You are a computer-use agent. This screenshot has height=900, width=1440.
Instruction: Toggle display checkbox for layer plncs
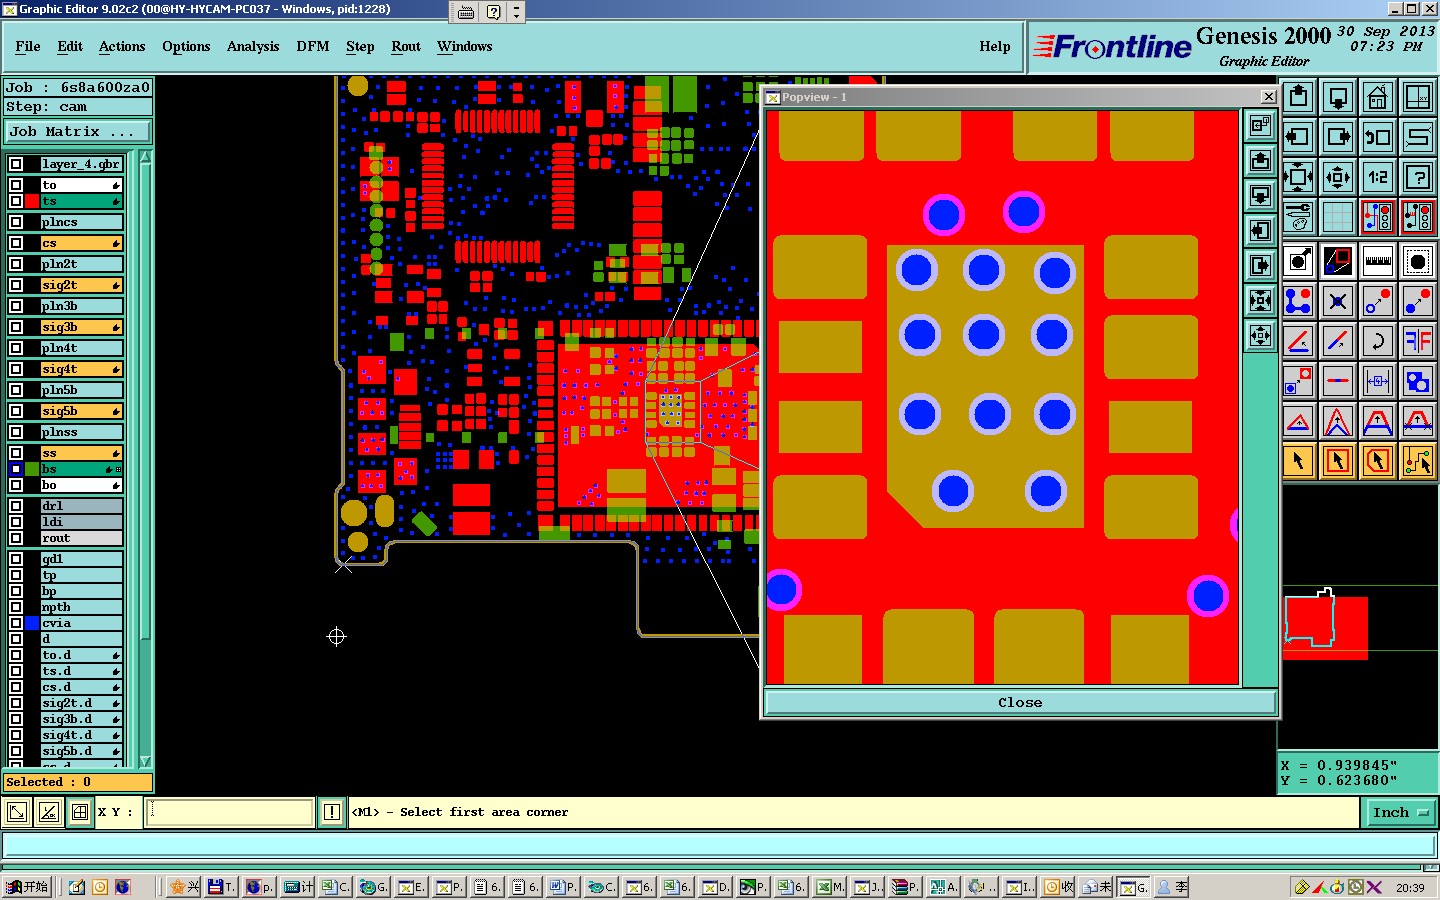[16, 222]
